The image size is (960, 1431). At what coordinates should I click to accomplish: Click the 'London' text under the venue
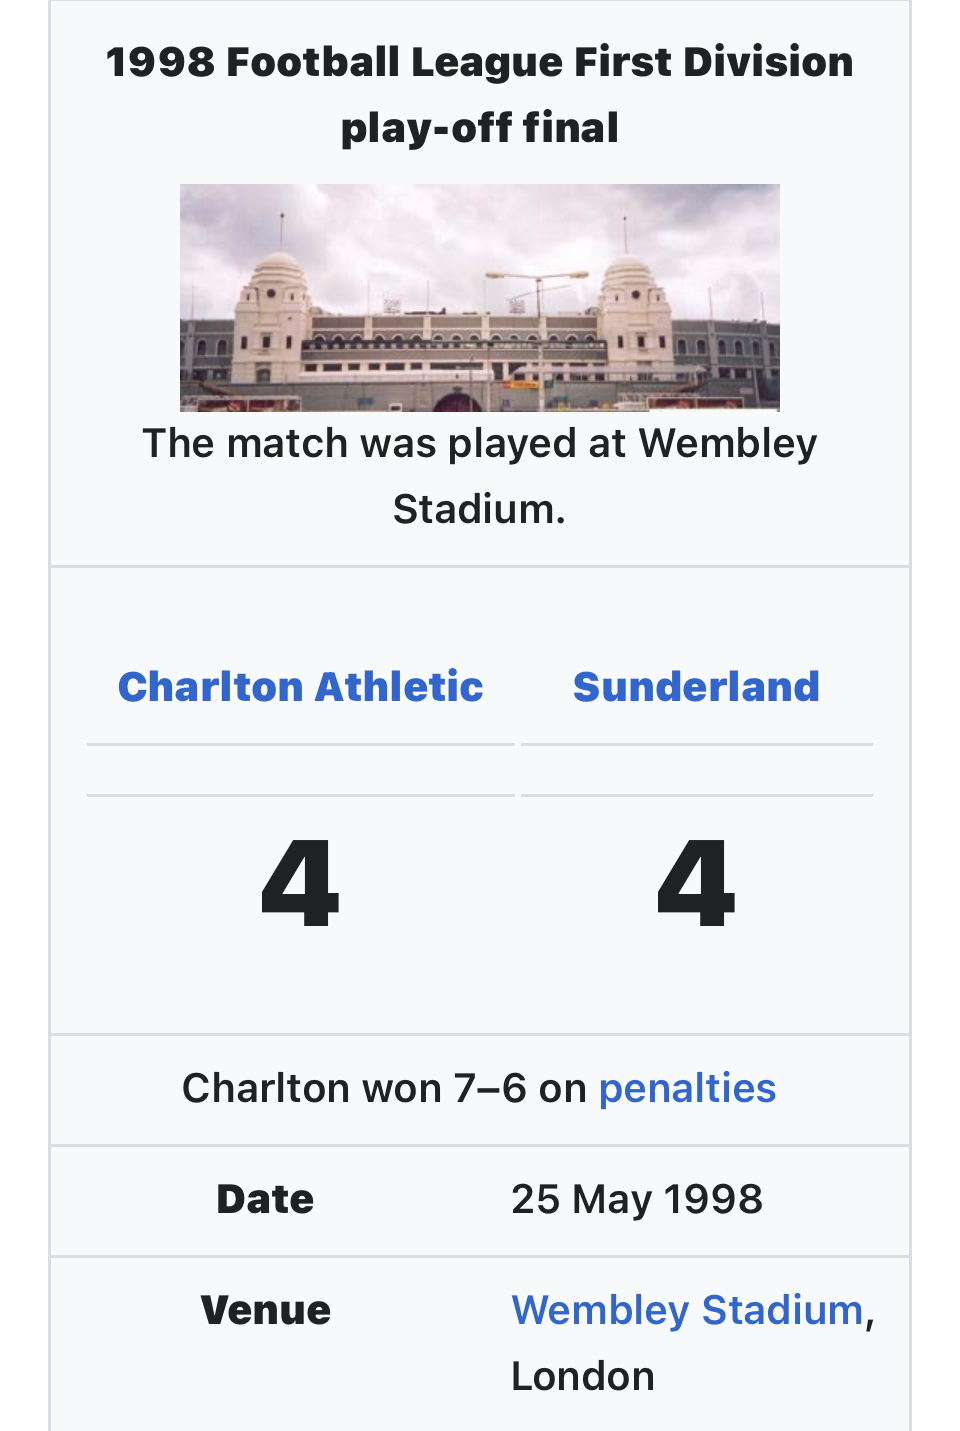coord(583,1376)
